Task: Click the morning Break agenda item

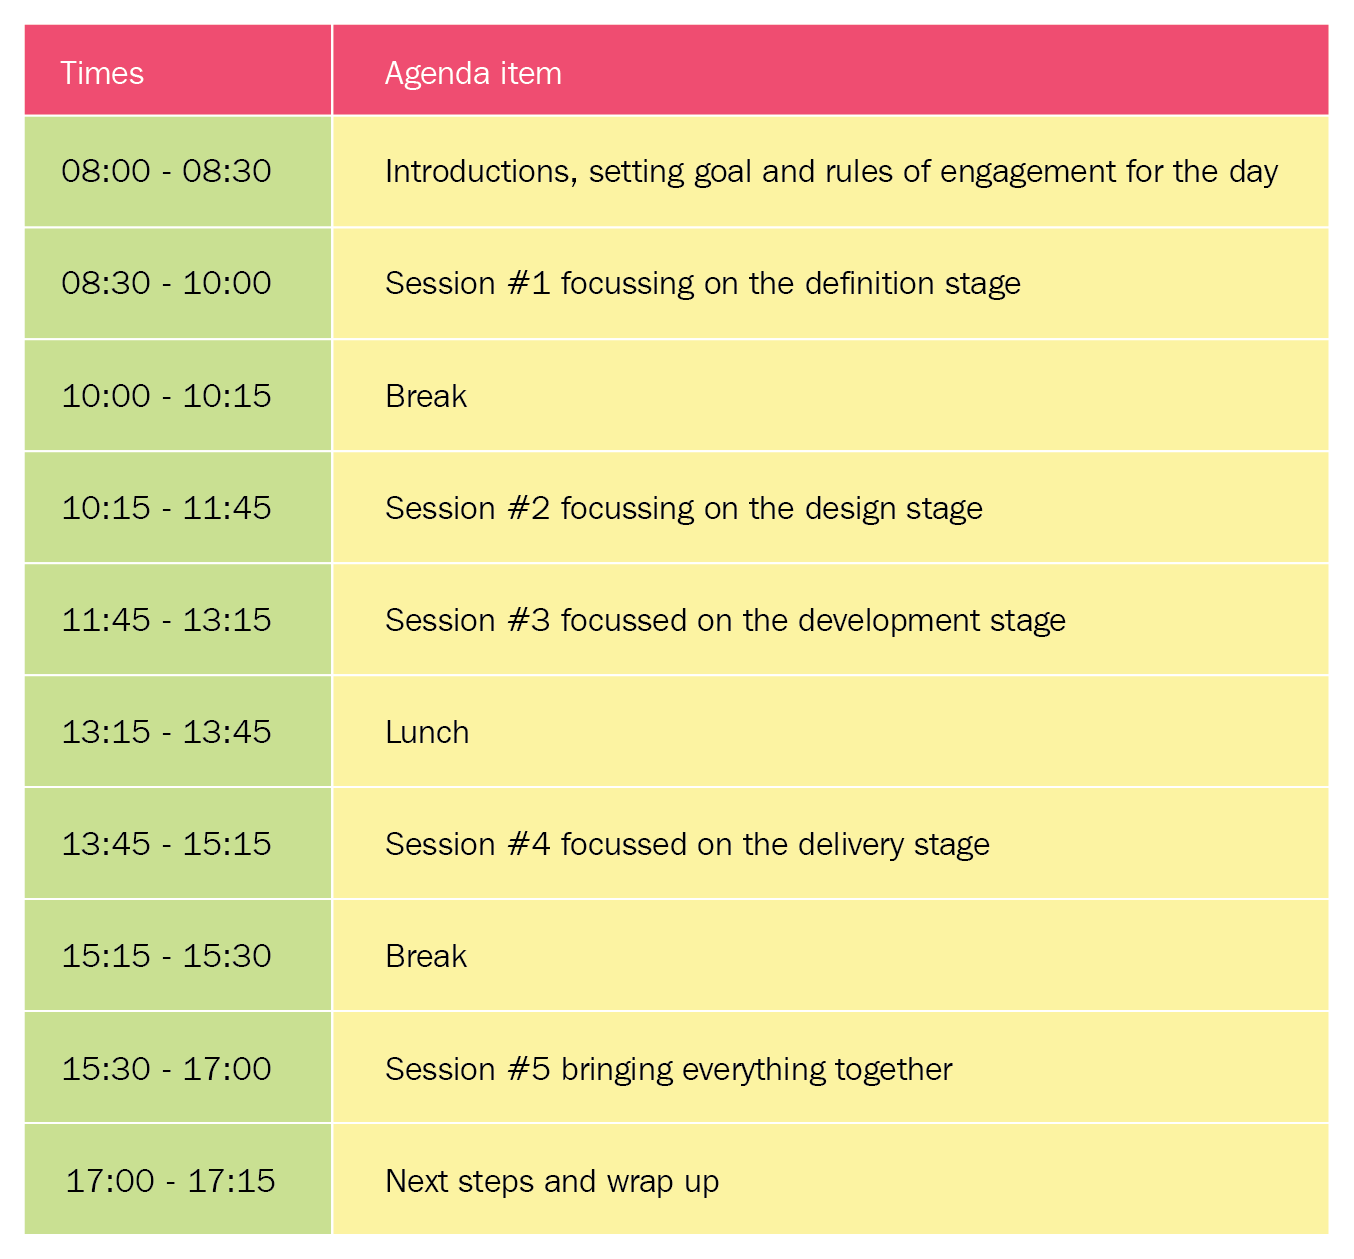Action: pyautogui.click(x=426, y=396)
